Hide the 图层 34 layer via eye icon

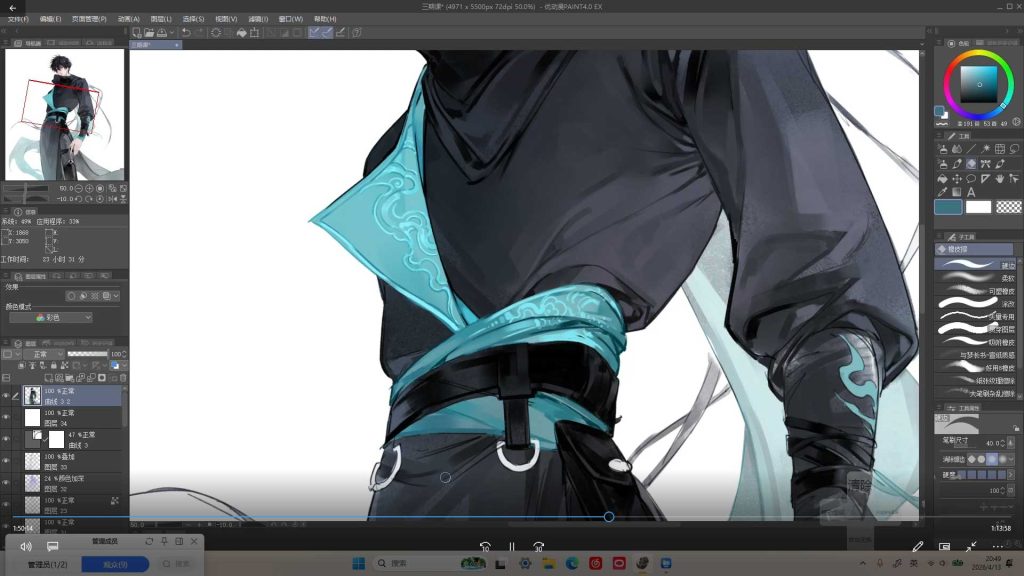click(6, 417)
